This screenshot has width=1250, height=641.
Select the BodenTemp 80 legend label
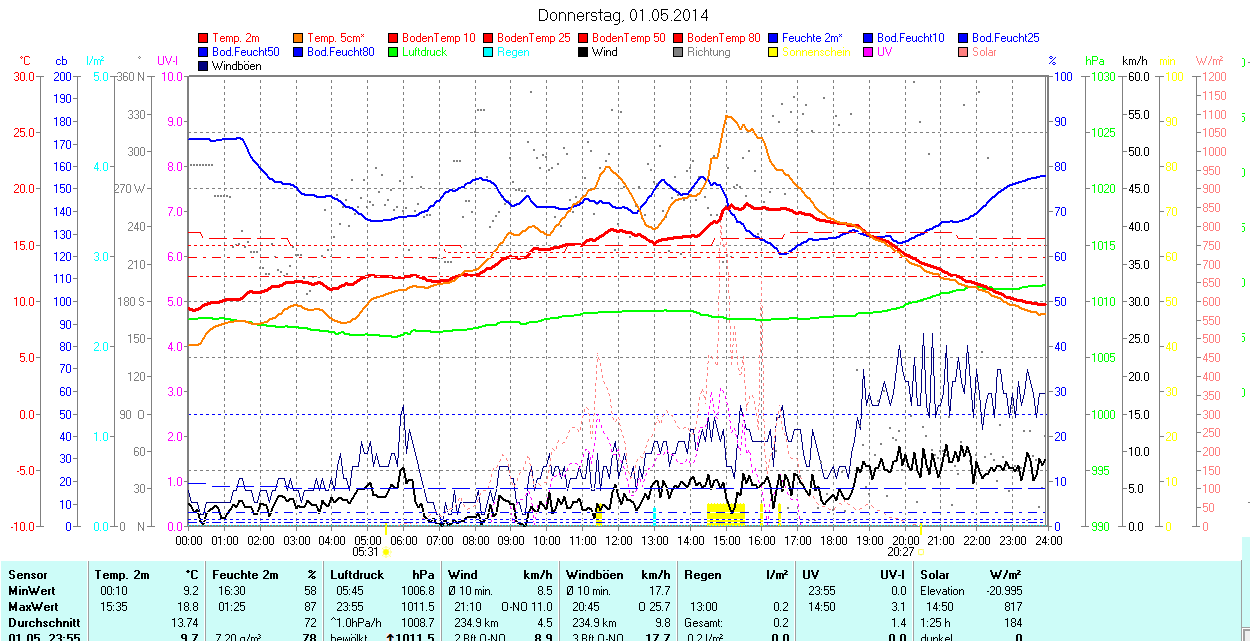(723, 38)
